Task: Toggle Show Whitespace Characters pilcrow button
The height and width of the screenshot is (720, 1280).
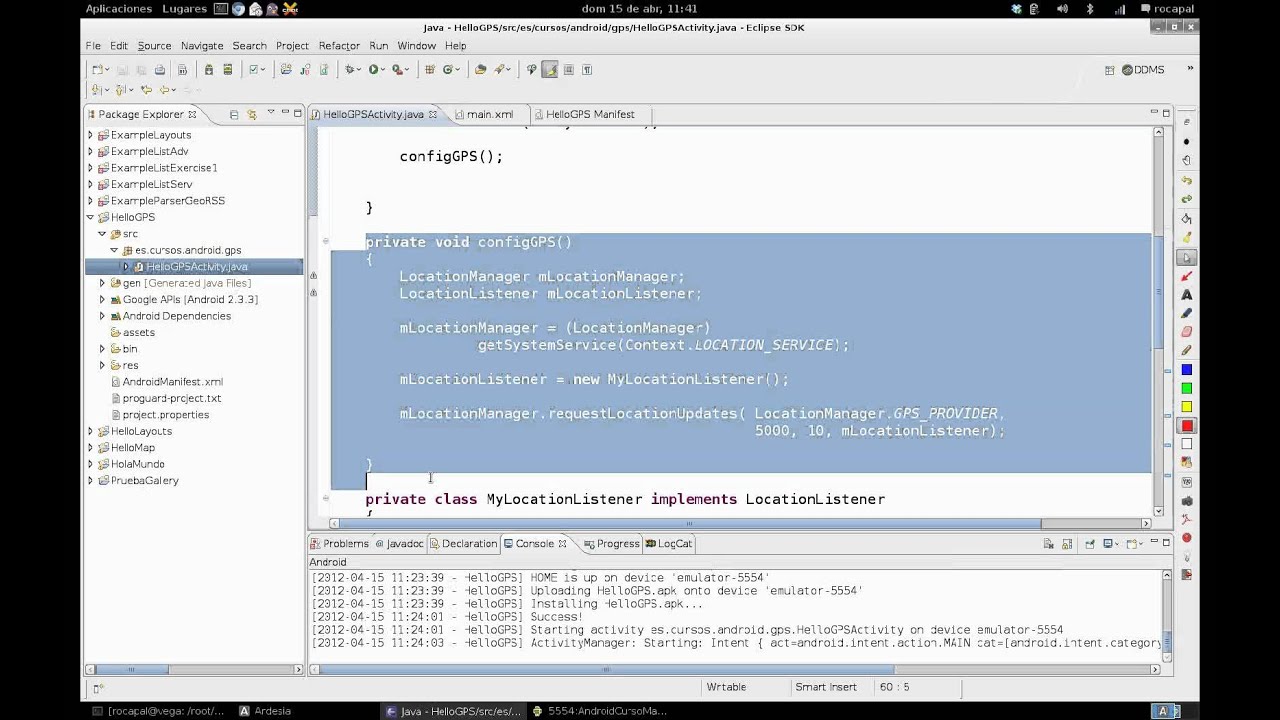Action: coord(587,69)
